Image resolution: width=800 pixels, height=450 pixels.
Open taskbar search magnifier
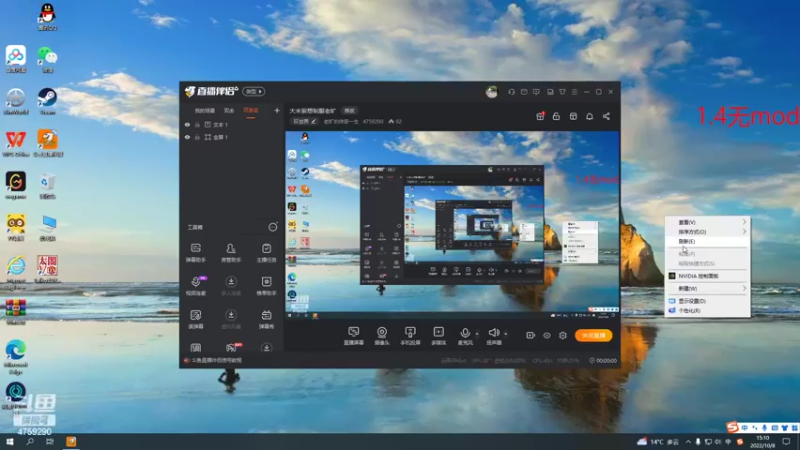pos(30,442)
